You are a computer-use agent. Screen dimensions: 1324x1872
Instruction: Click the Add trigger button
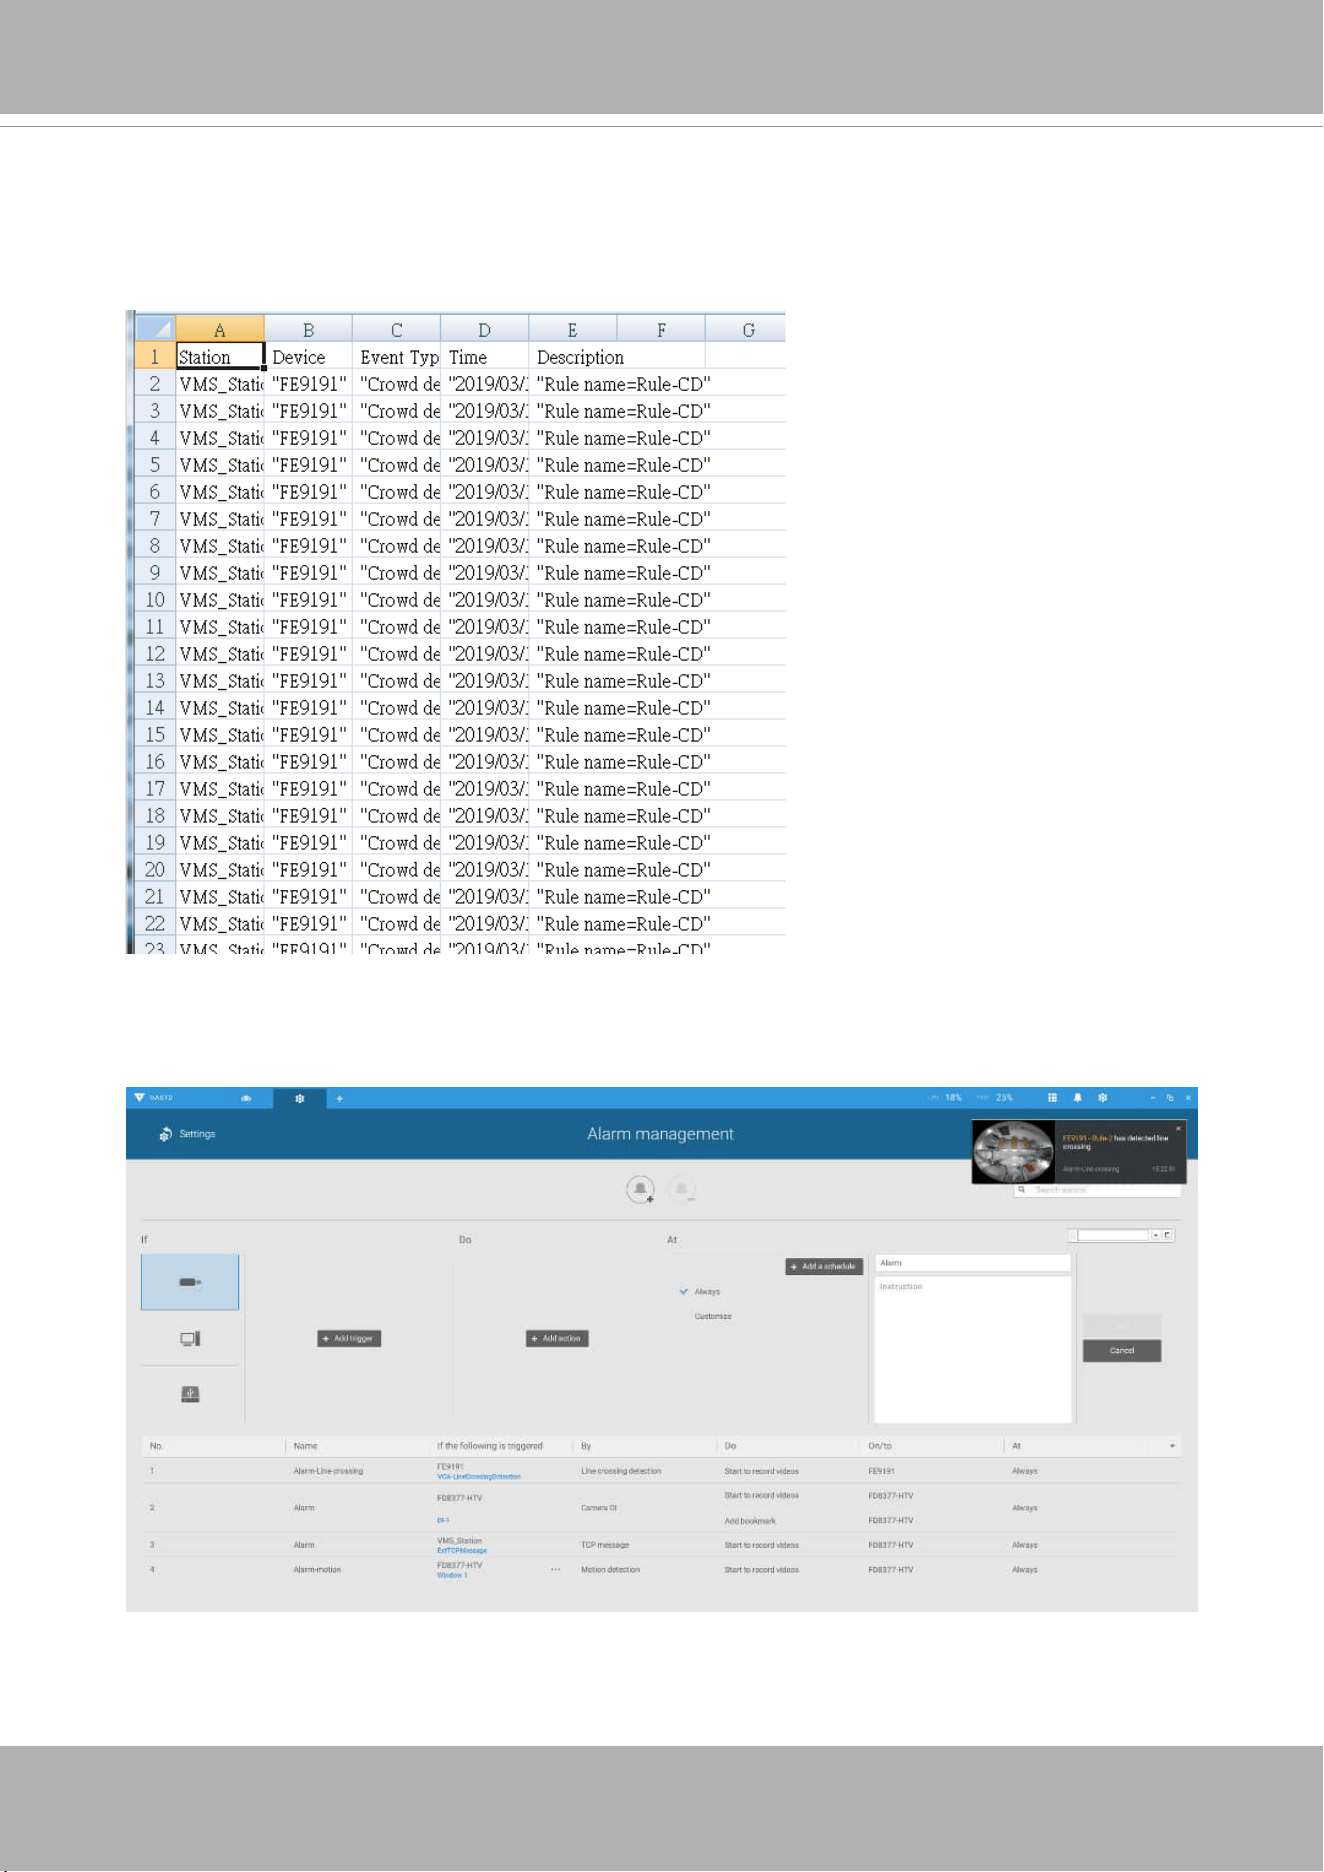tap(349, 1338)
